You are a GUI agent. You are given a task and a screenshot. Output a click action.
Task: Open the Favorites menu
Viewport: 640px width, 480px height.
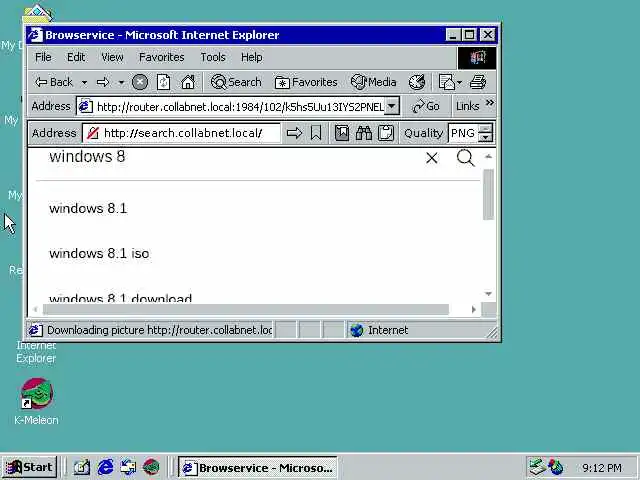point(162,57)
